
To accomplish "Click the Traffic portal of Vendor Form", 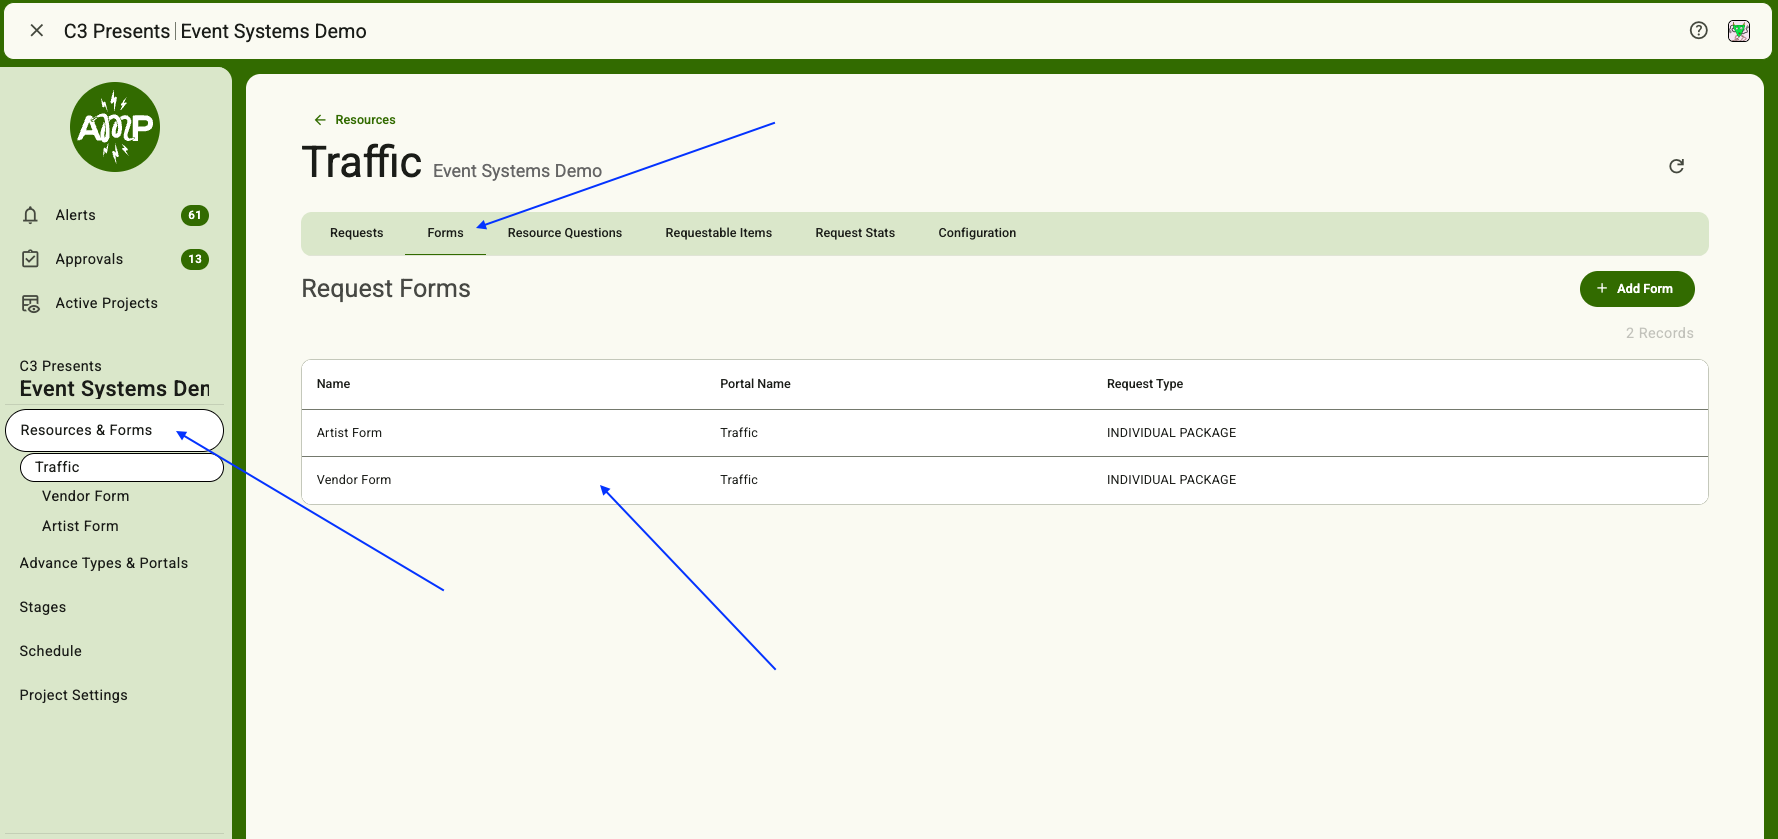I will pyautogui.click(x=739, y=480).
